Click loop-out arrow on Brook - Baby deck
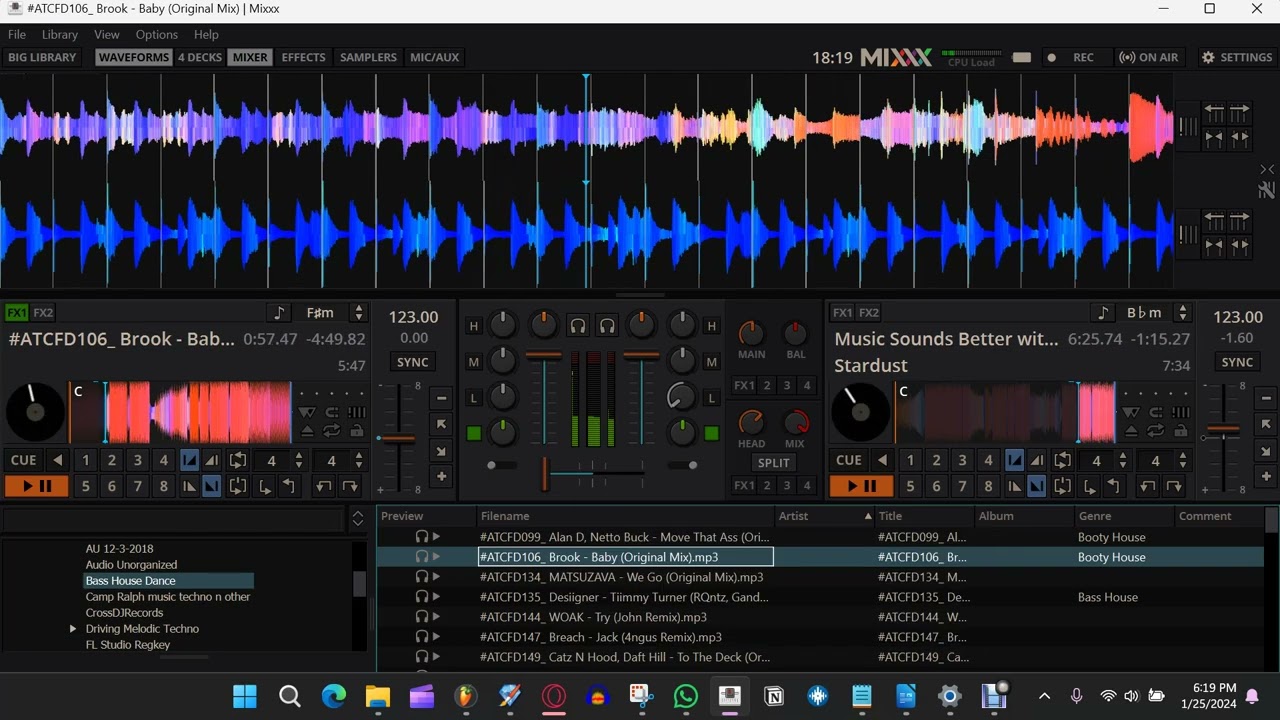The image size is (1280, 720). pyautogui.click(x=289, y=487)
